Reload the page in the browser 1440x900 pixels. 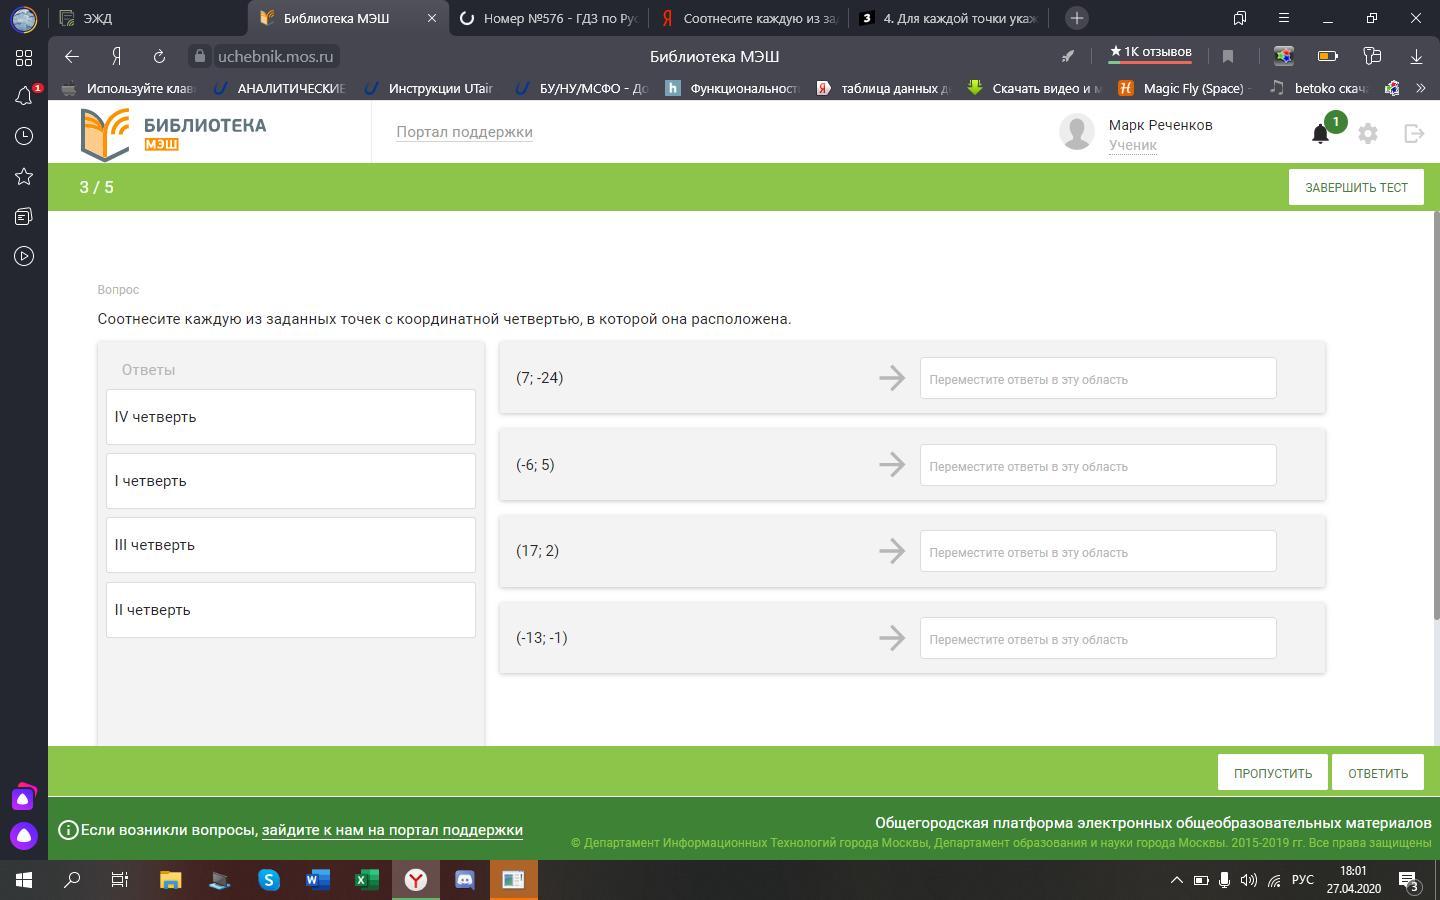(159, 56)
